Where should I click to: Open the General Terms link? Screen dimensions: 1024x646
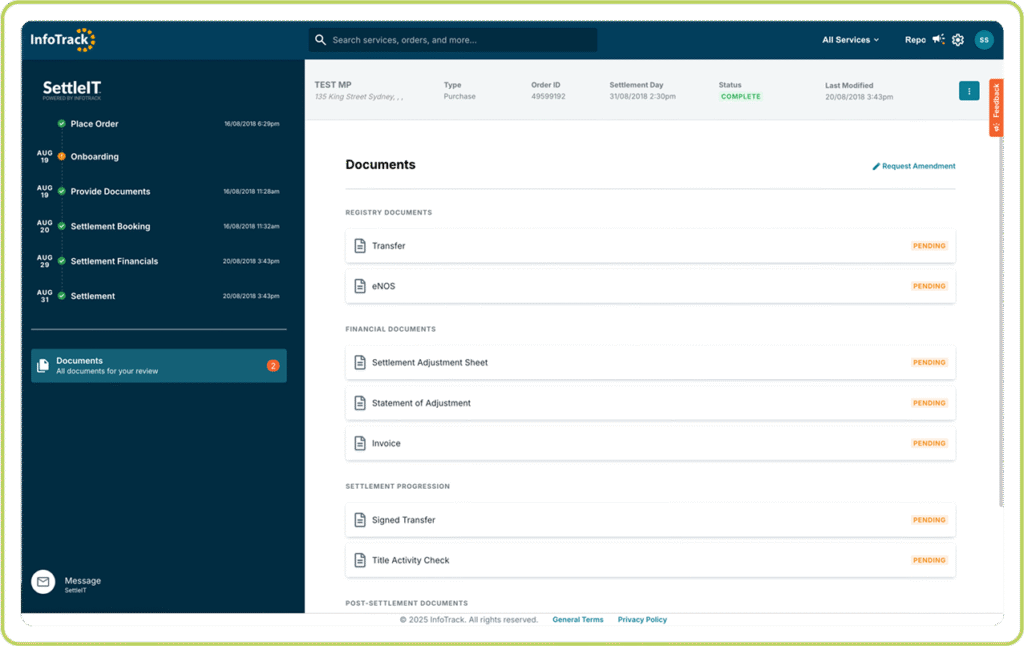pos(578,620)
